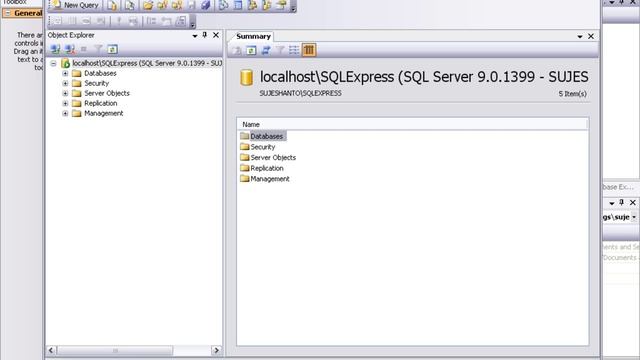The image size is (640, 360).
Task: Collapse the localhost\SQLExpress server node
Action: pyautogui.click(x=53, y=63)
